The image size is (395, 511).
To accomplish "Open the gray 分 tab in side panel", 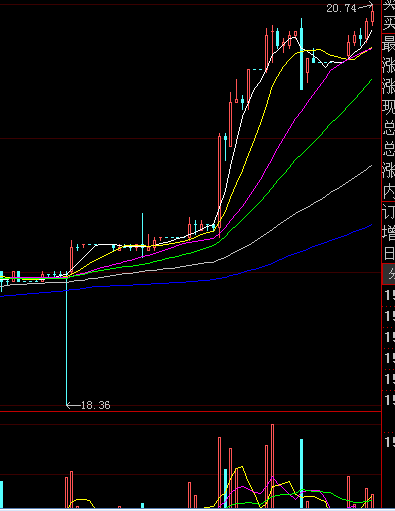I will 389,274.
